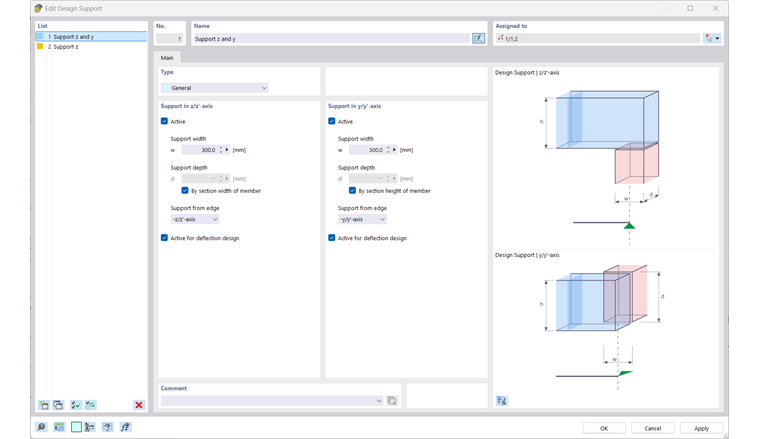Click the copy design support icon

click(x=59, y=405)
